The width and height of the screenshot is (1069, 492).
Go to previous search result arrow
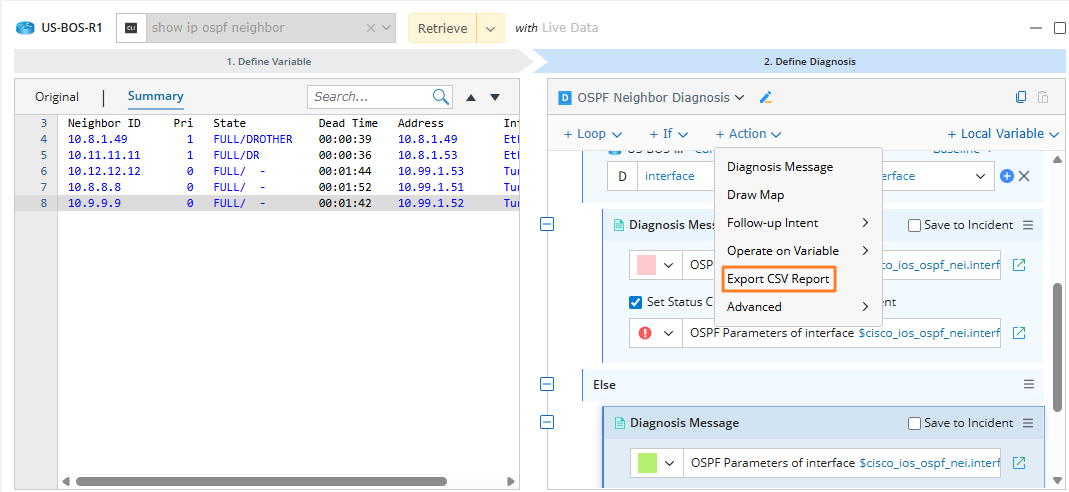click(470, 97)
